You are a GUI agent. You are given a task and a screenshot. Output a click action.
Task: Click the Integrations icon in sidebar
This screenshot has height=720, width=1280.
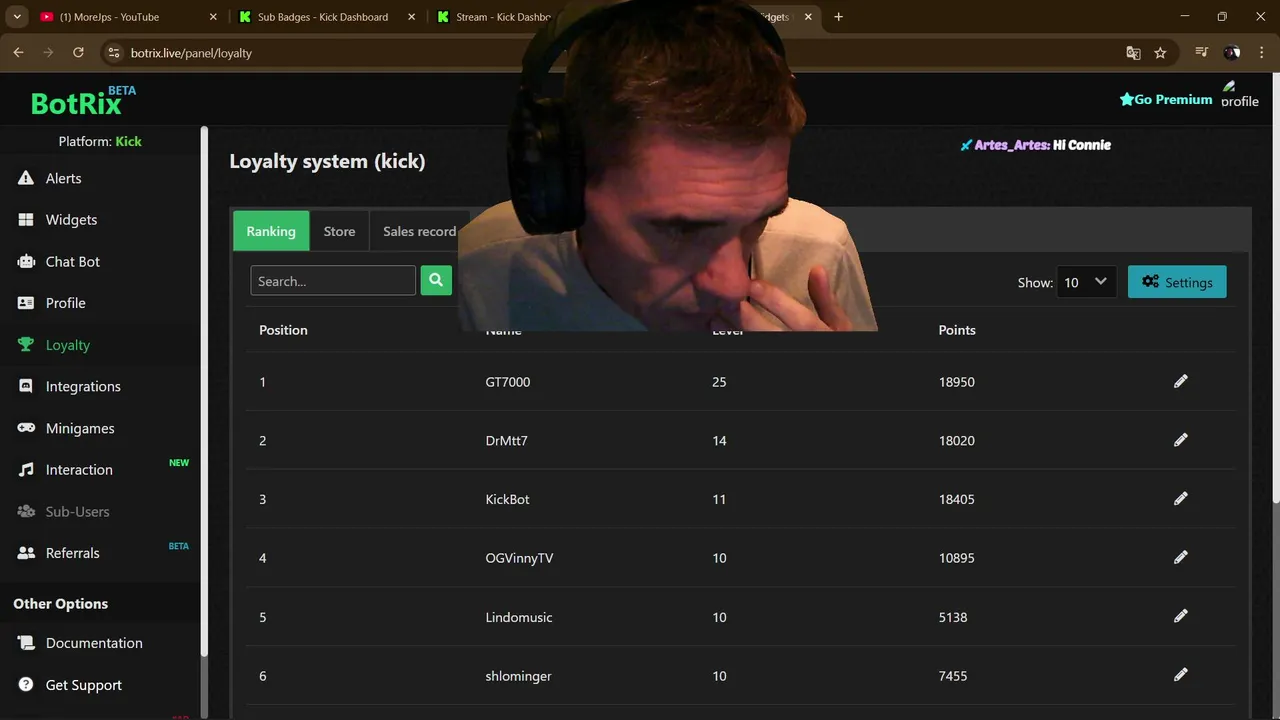26,386
